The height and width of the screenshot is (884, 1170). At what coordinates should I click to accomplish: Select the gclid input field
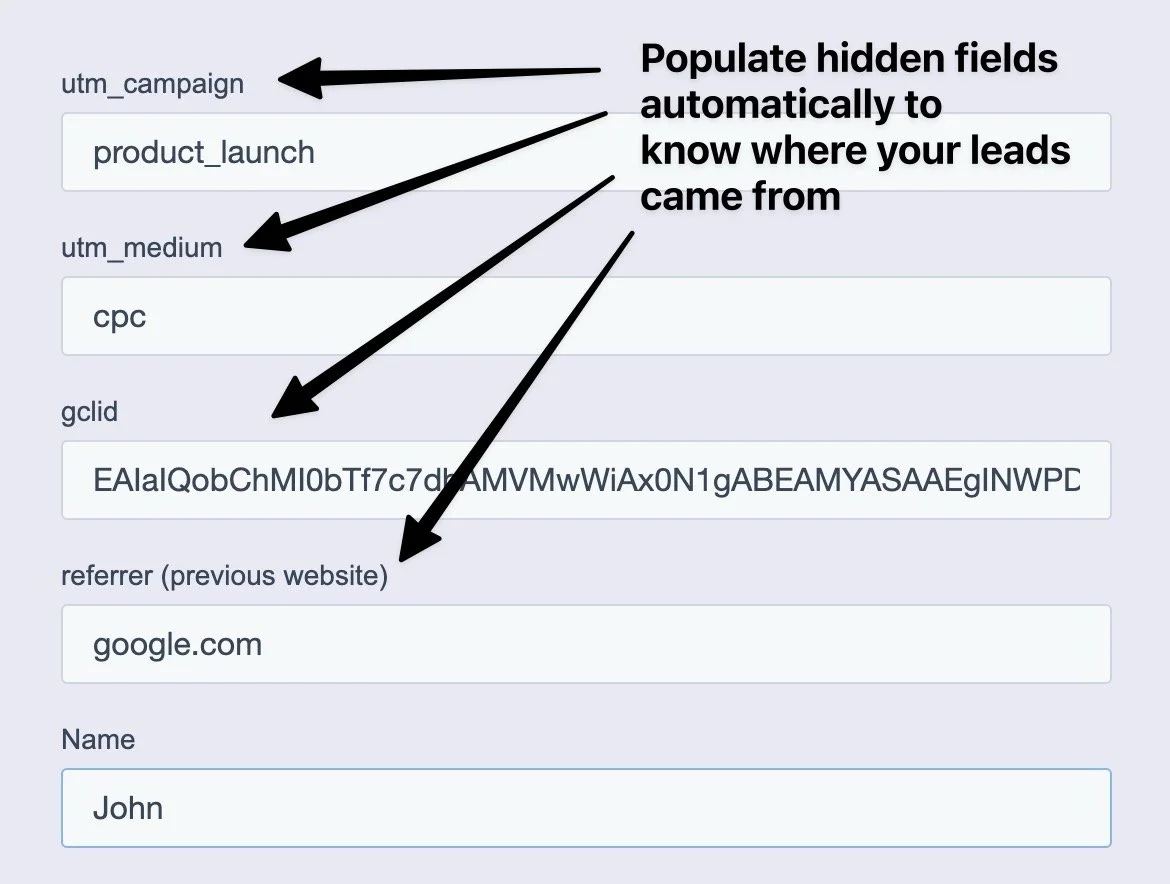pos(586,480)
